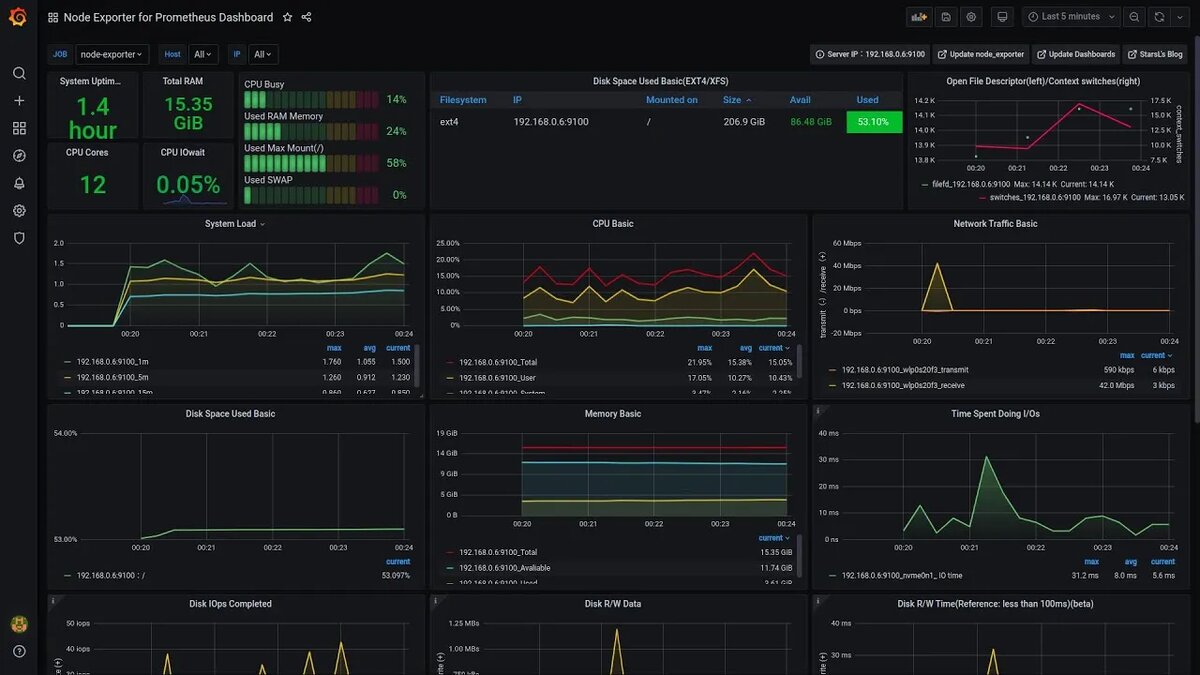The image size is (1200, 675).
Task: Open the node-exporter JOB dropdown
Action: [x=112, y=55]
